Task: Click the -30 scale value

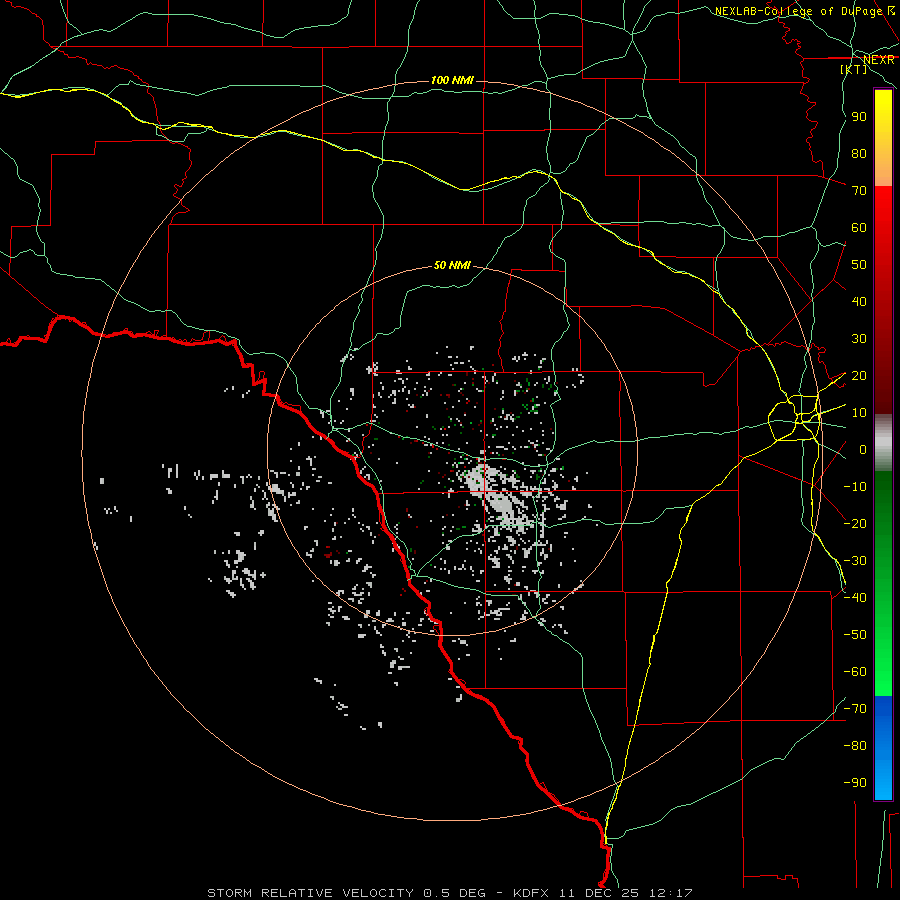Action: point(855,561)
